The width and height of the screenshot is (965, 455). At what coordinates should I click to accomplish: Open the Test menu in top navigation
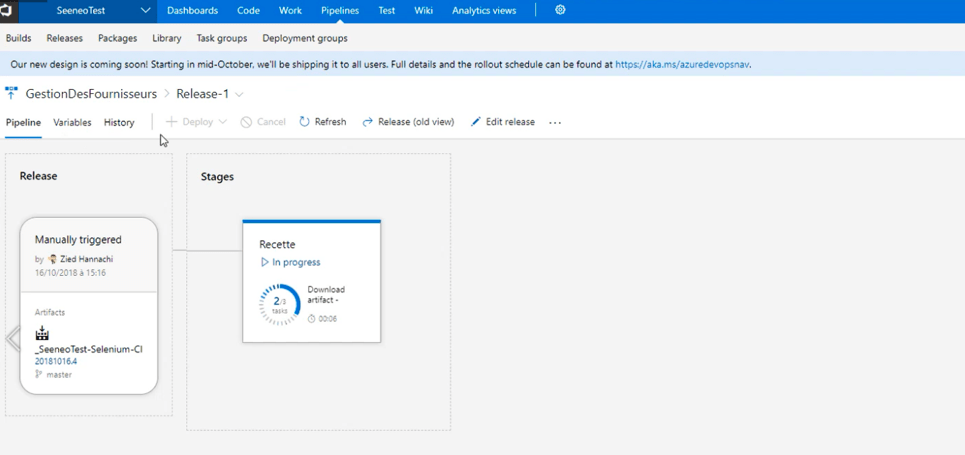[386, 11]
